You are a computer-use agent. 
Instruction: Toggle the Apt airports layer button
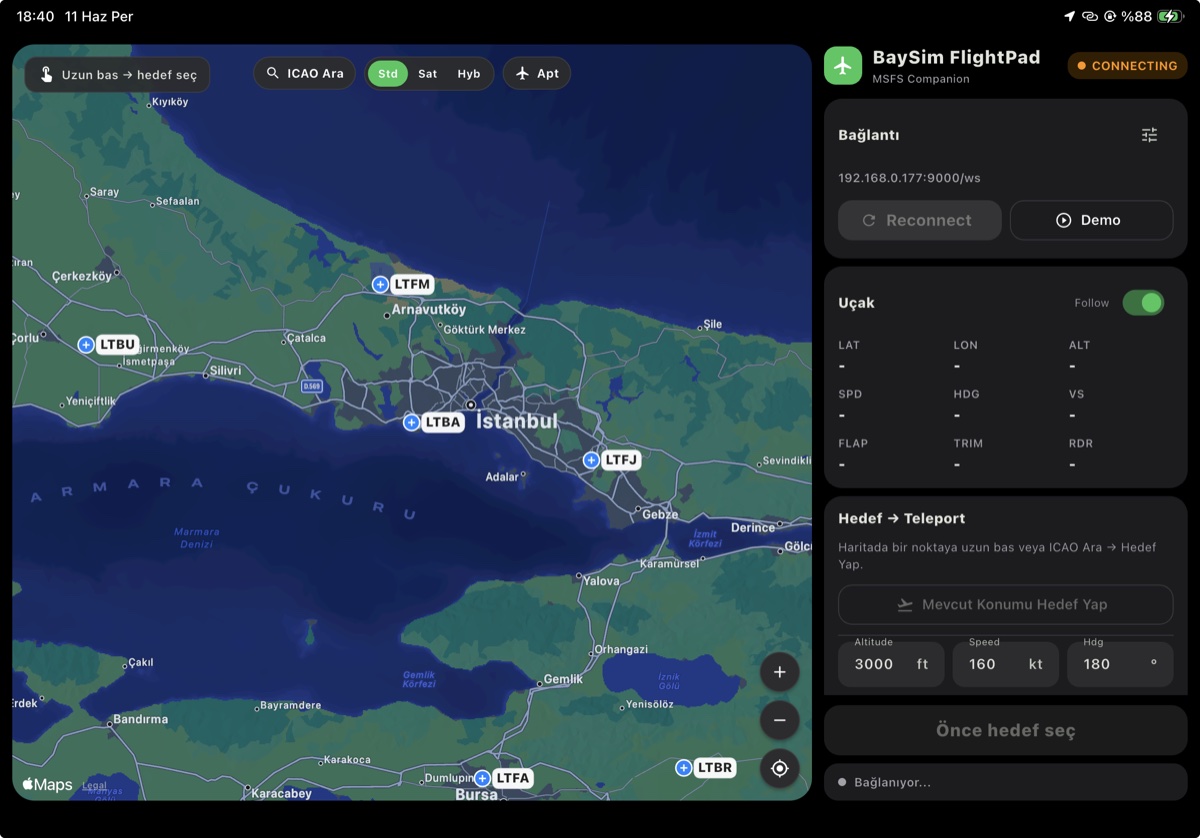coord(537,74)
